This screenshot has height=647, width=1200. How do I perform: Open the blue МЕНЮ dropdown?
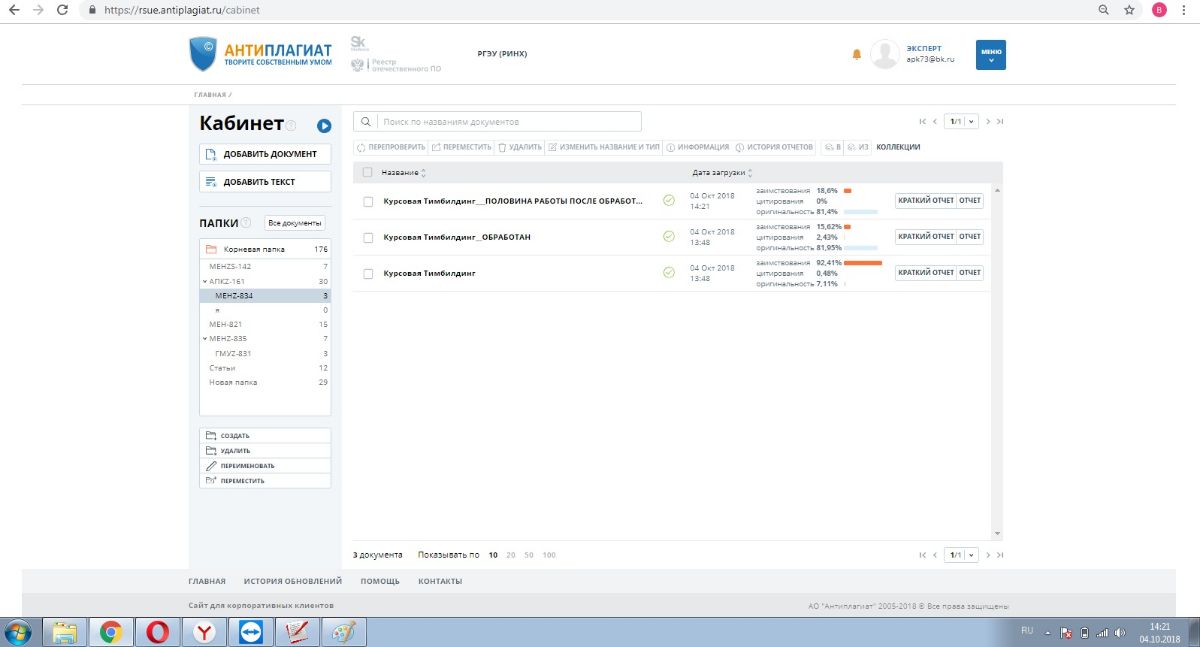pos(990,55)
